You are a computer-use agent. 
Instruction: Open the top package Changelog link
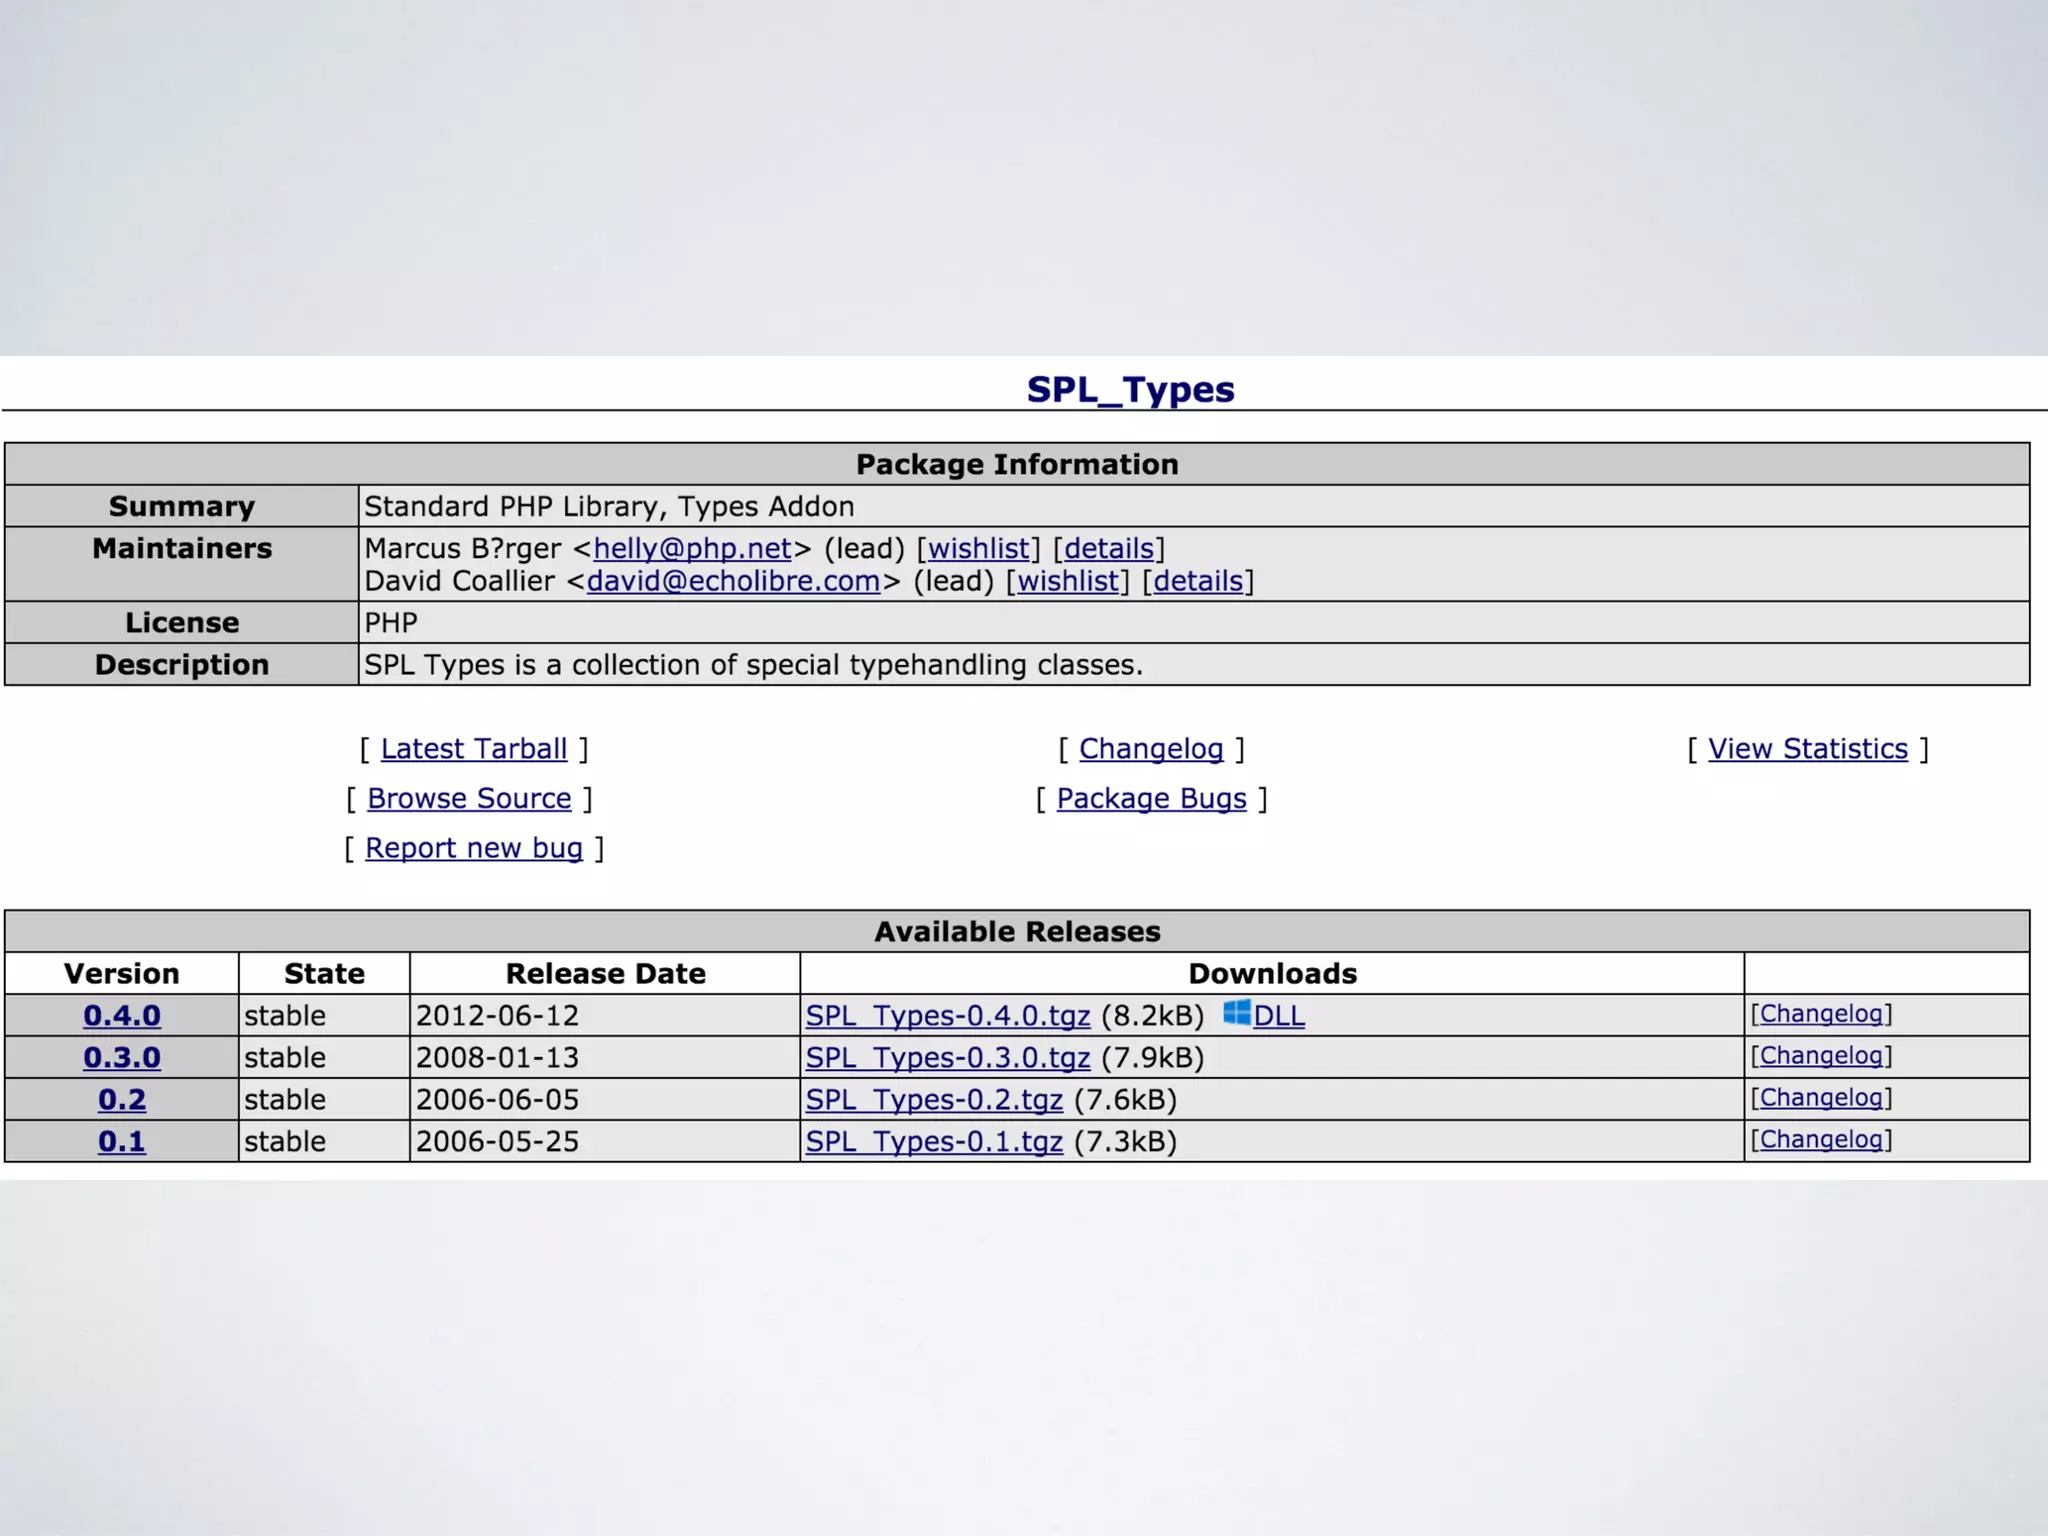[1151, 749]
